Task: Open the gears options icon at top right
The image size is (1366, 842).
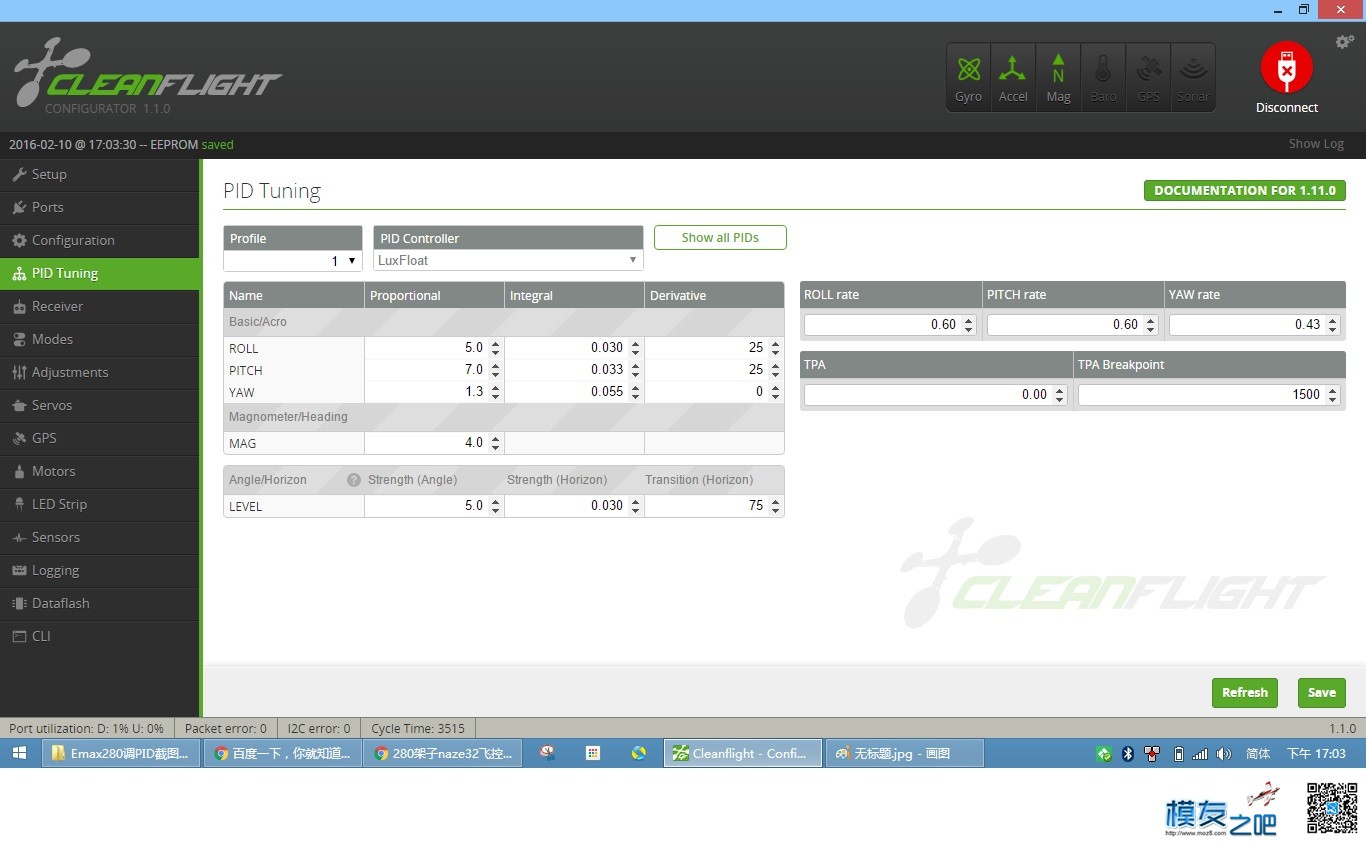Action: pyautogui.click(x=1344, y=42)
